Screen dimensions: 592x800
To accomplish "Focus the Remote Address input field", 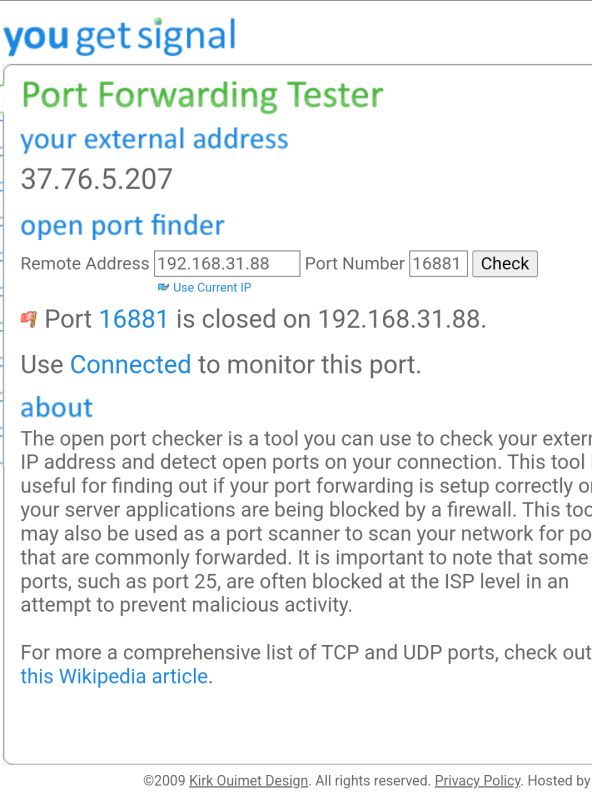I will click(227, 263).
